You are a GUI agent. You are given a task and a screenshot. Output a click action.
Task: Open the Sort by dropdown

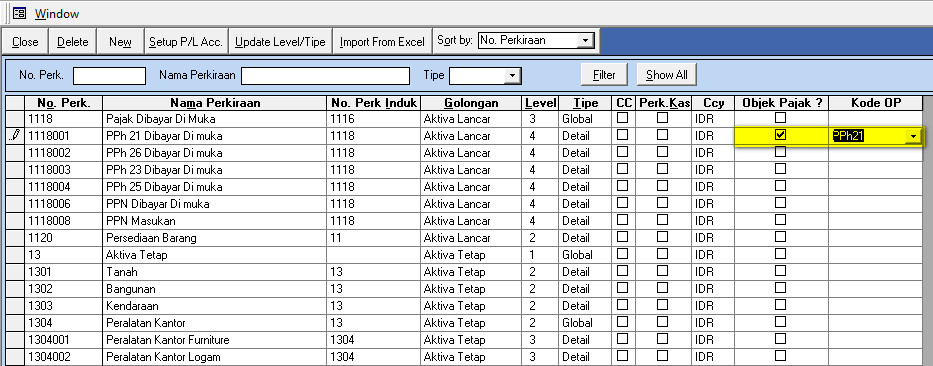[x=586, y=40]
